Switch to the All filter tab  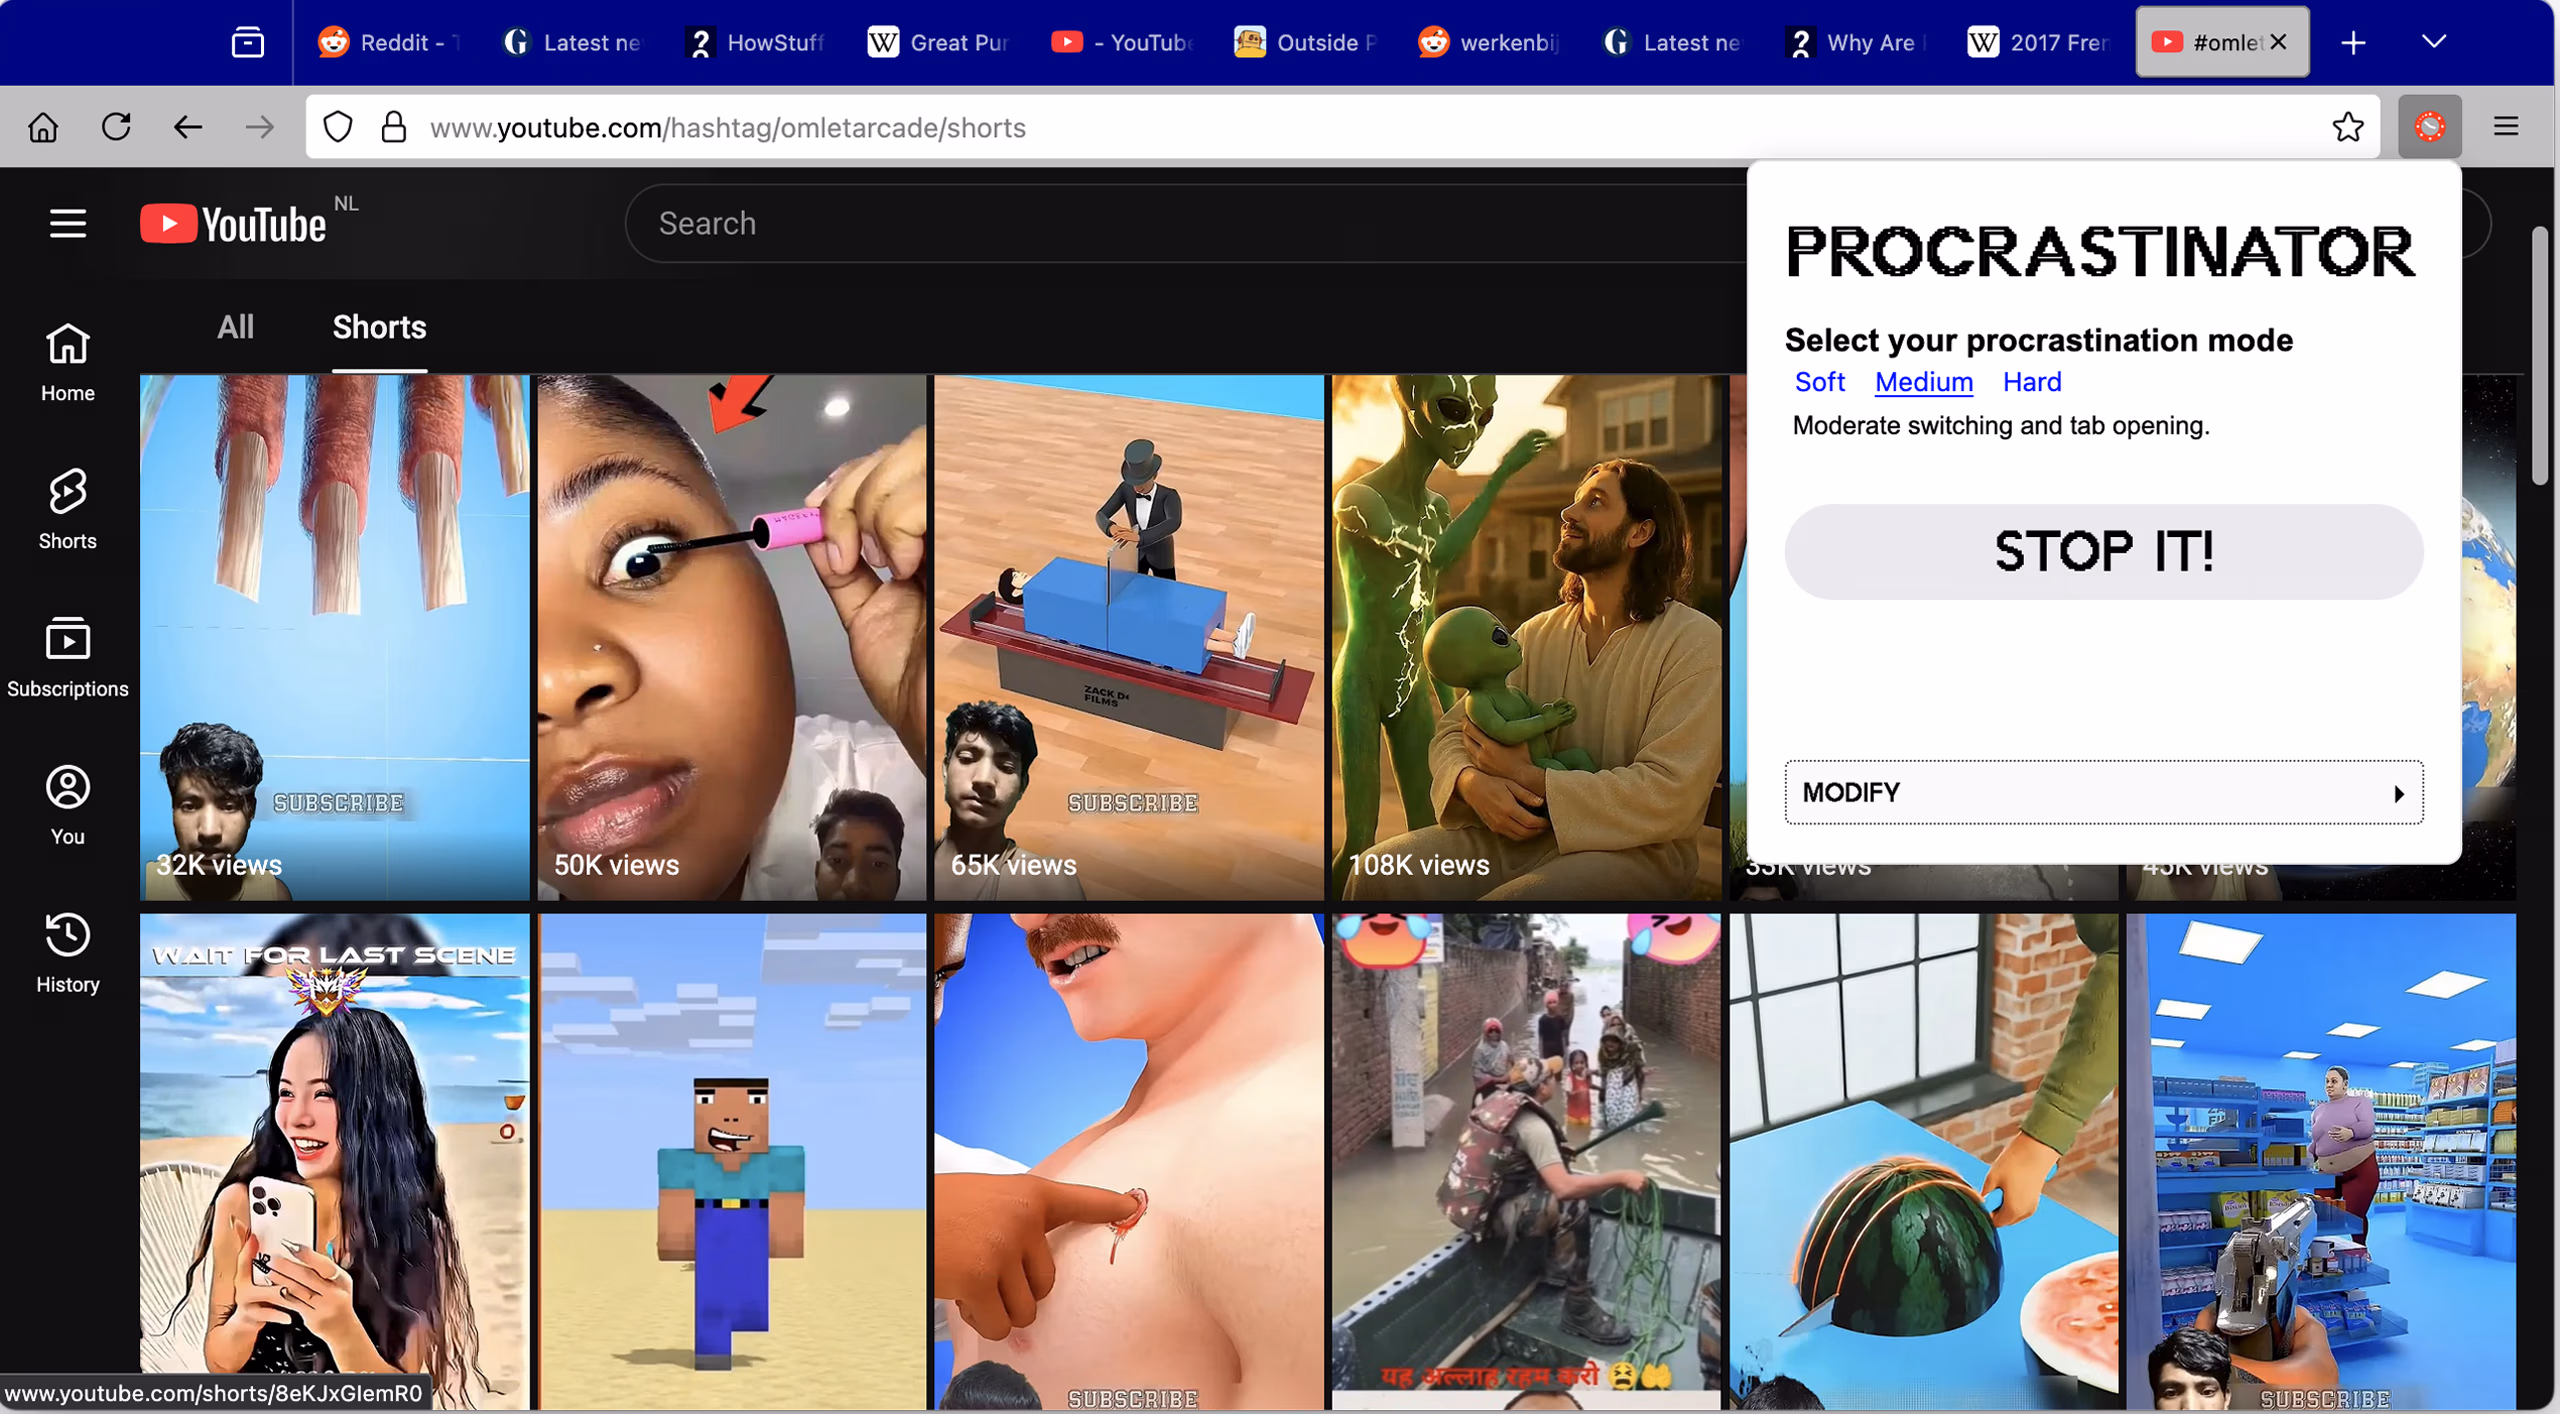pyautogui.click(x=235, y=327)
